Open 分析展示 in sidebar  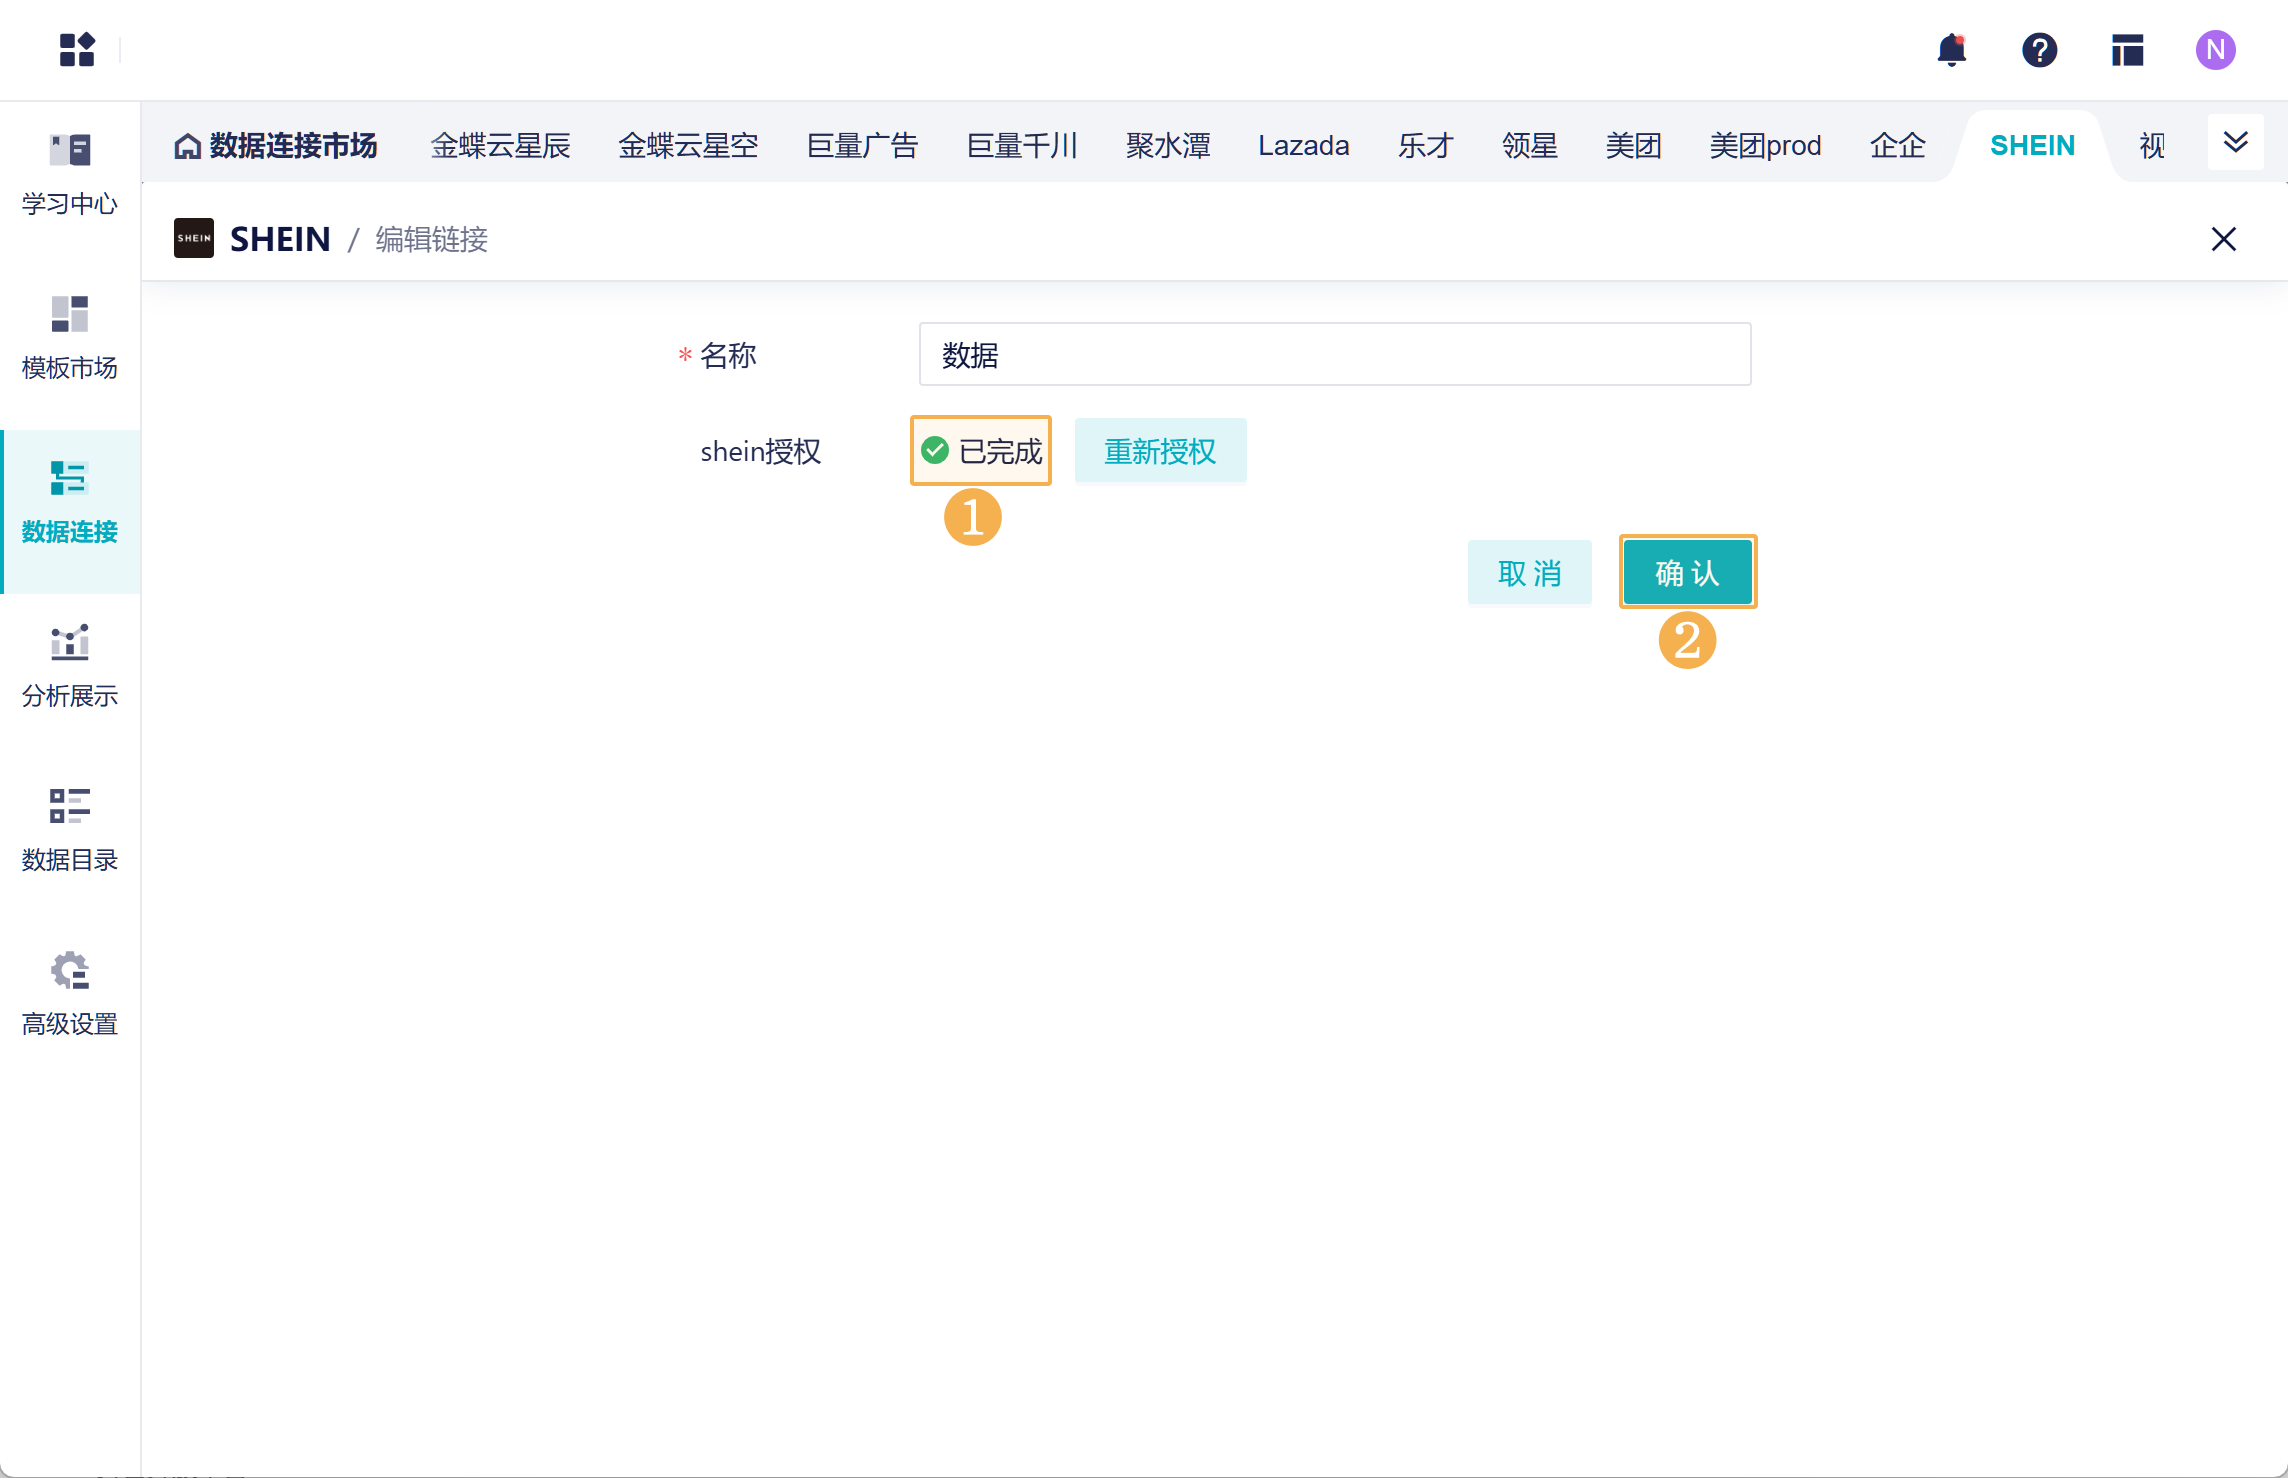(x=70, y=666)
